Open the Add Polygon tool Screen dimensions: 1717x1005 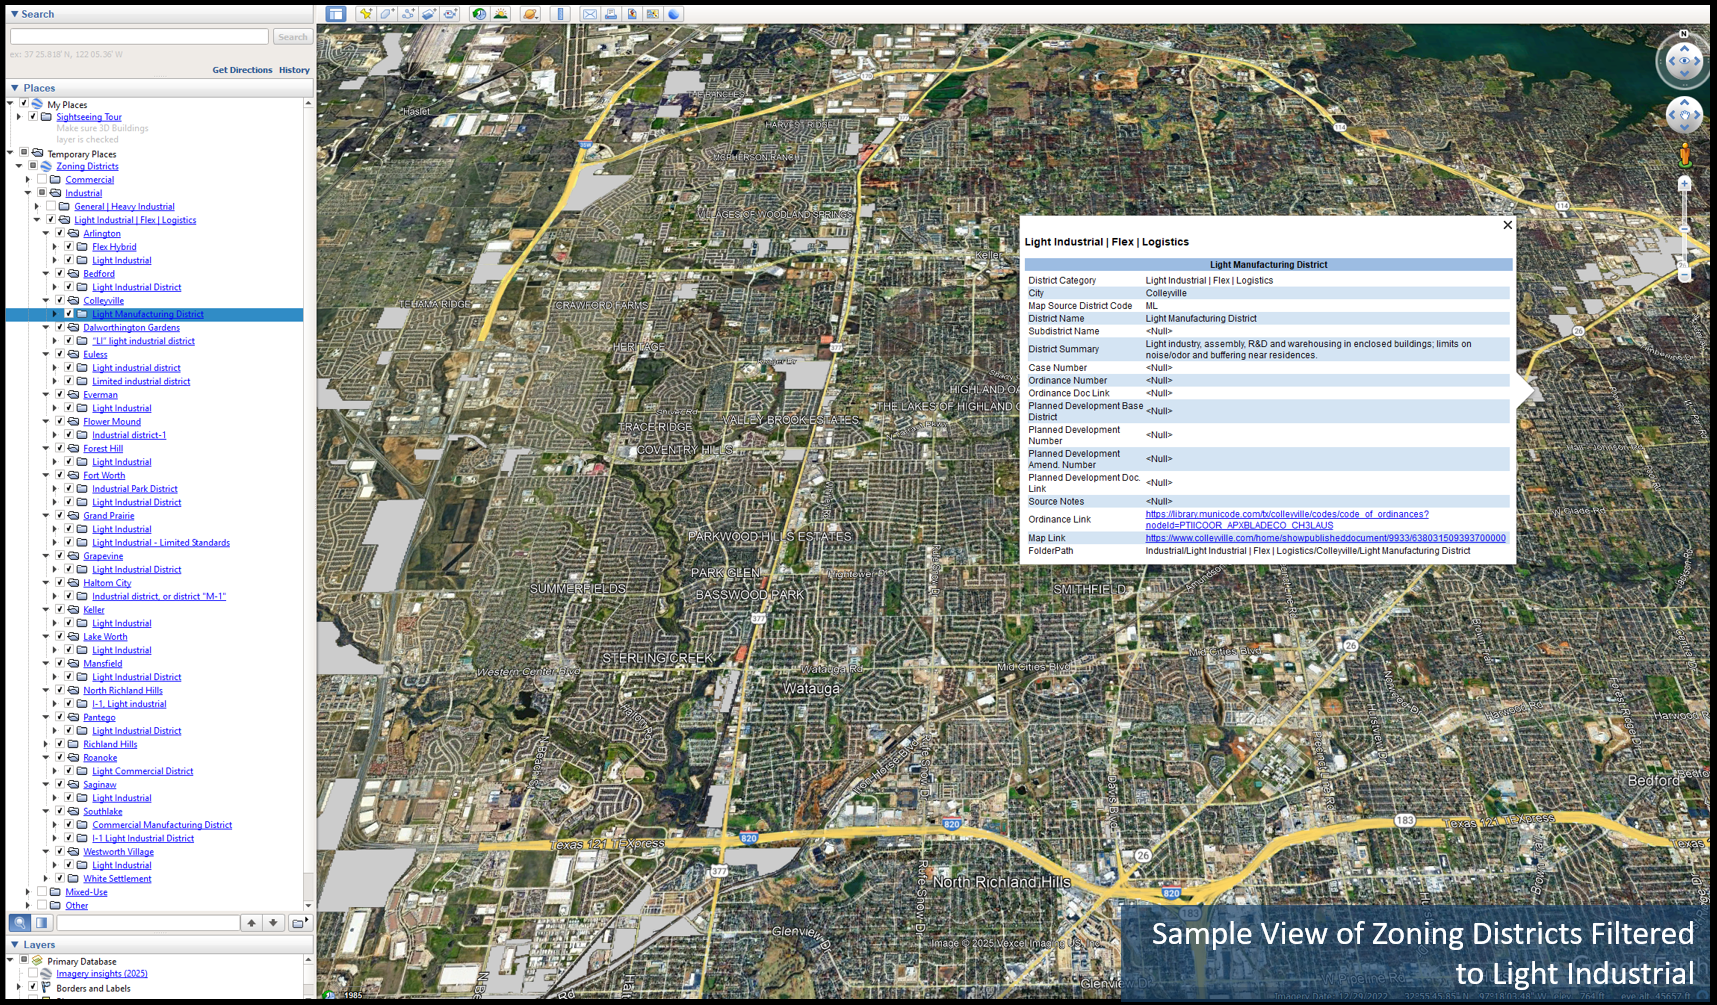coord(388,13)
